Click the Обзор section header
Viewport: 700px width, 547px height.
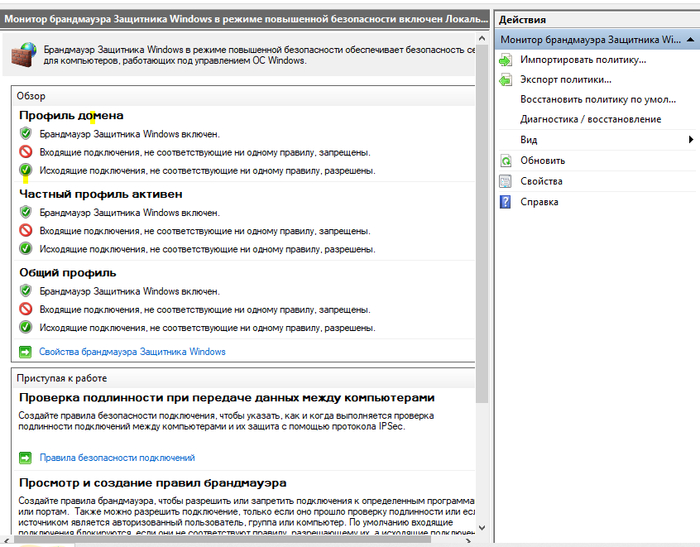(31, 96)
